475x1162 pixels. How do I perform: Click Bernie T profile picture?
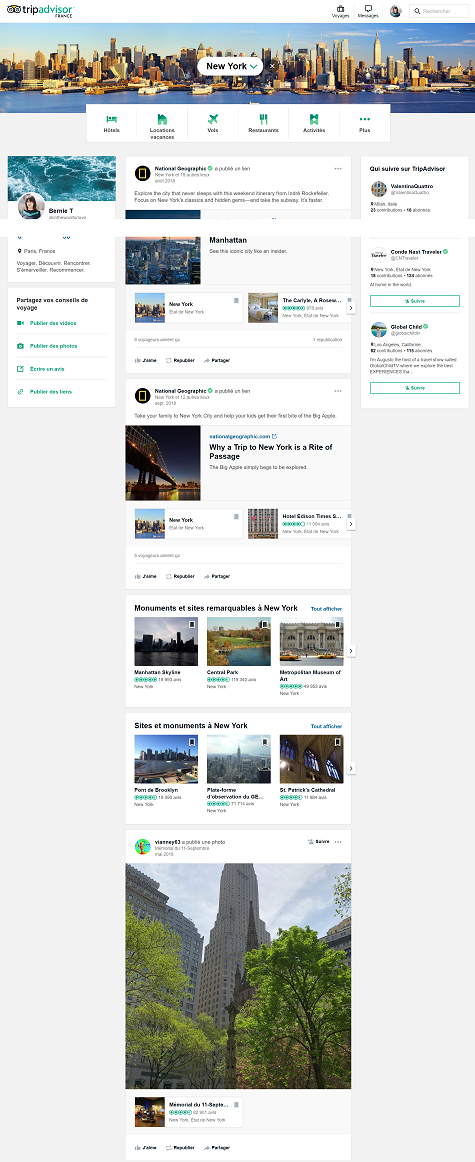click(31, 206)
